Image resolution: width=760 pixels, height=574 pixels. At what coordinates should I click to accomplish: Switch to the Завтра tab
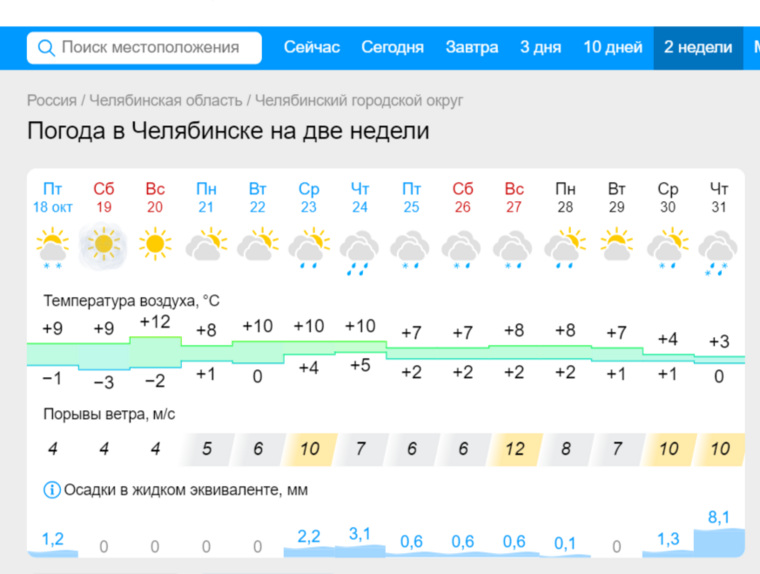tap(472, 48)
